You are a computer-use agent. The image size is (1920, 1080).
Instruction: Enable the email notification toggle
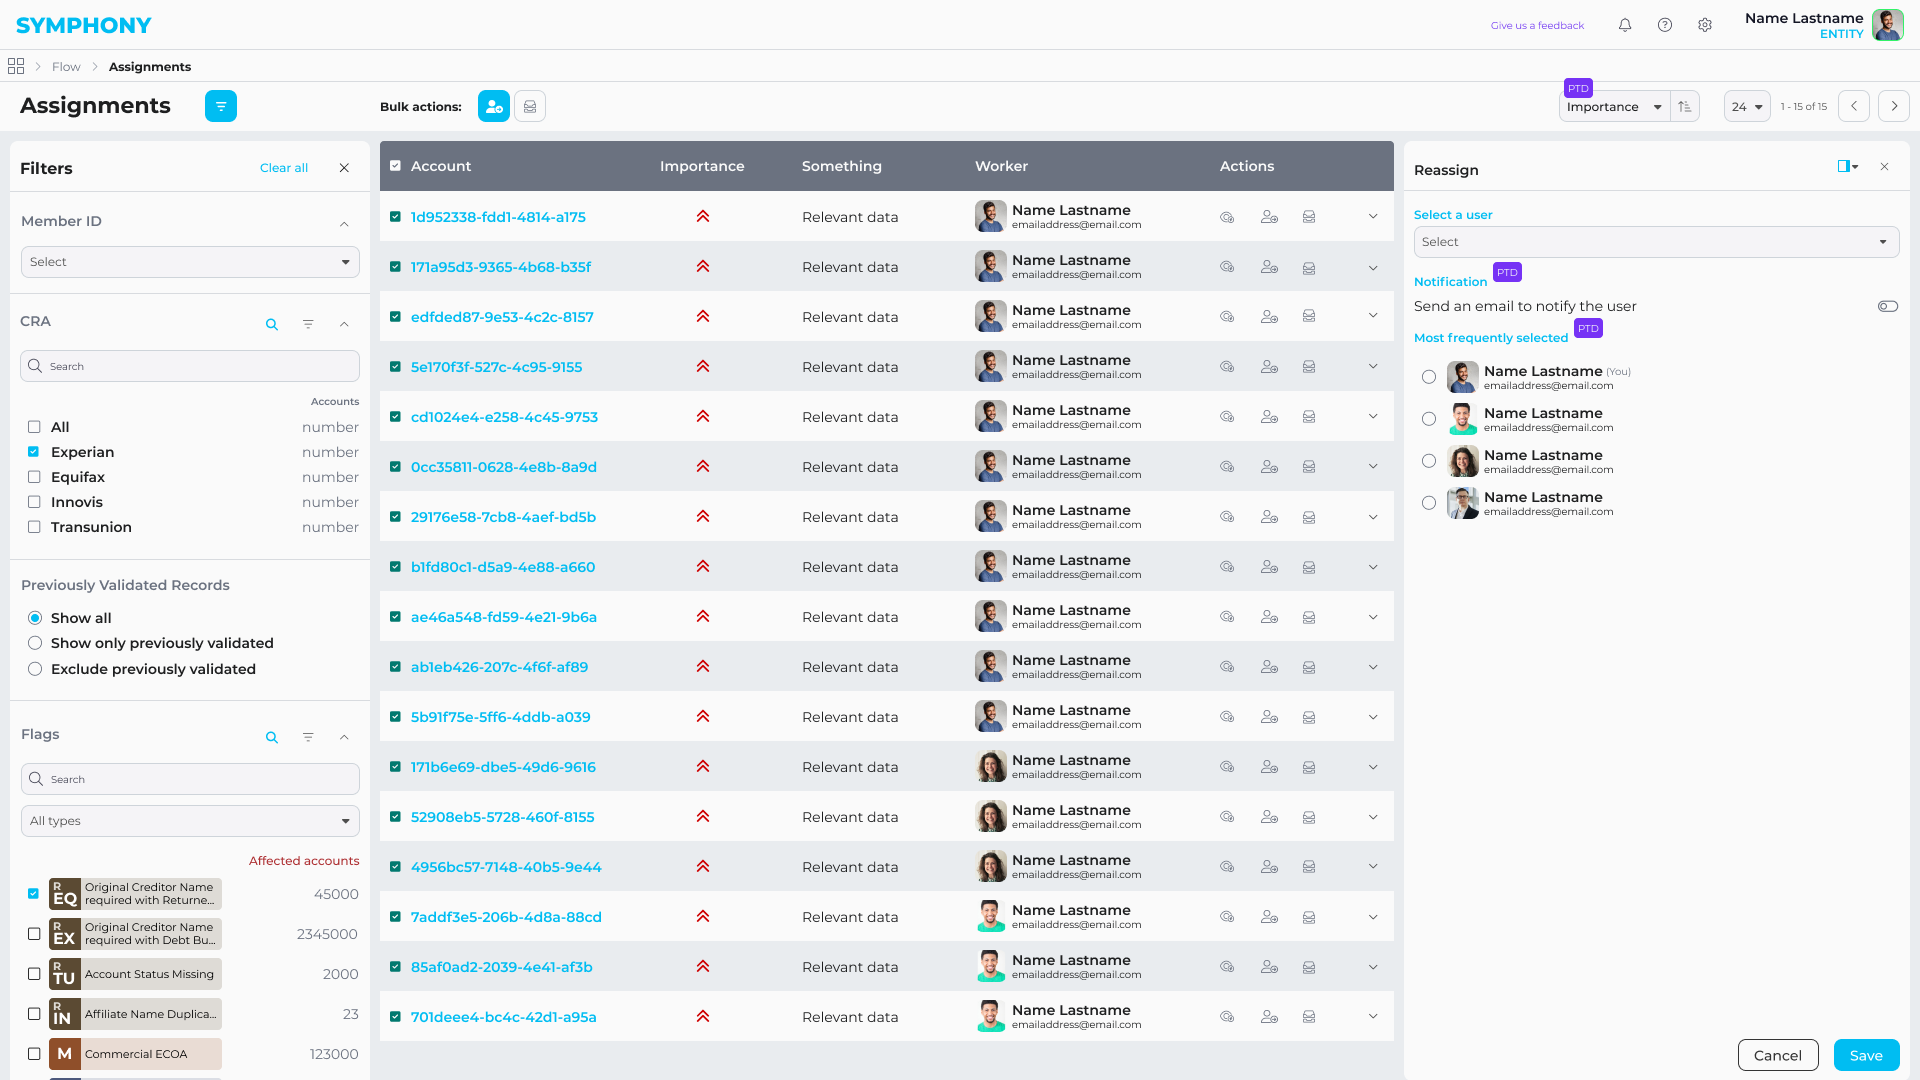coord(1887,306)
